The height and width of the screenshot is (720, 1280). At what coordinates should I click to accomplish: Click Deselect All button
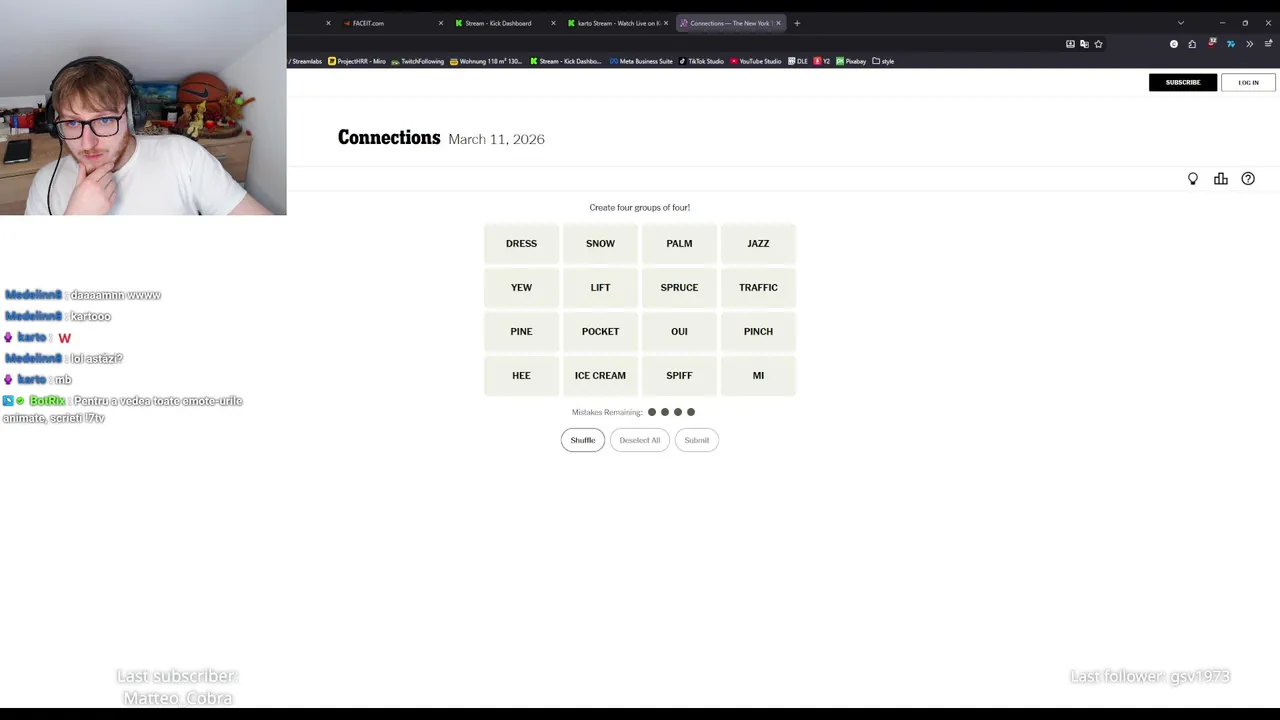(640, 440)
